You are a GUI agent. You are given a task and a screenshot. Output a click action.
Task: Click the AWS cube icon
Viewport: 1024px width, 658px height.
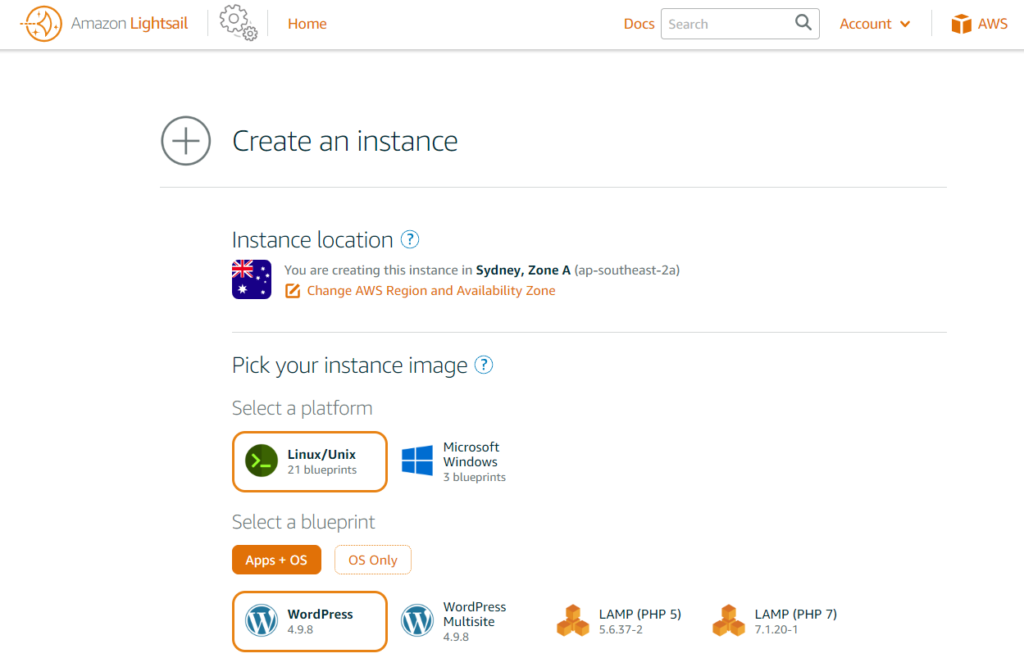[x=961, y=24]
